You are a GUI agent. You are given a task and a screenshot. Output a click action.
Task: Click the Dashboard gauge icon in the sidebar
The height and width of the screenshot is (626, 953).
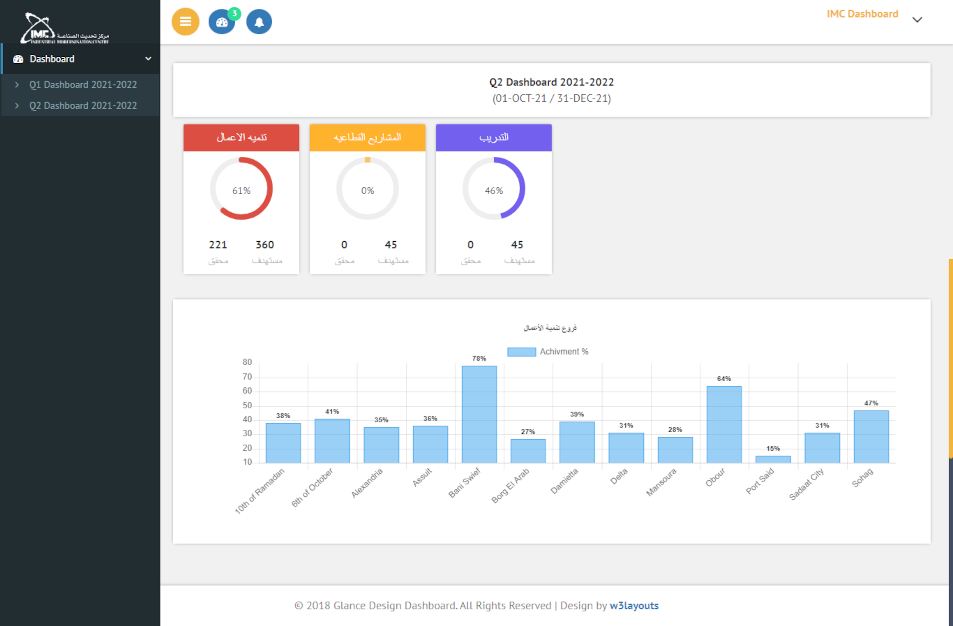click(18, 59)
